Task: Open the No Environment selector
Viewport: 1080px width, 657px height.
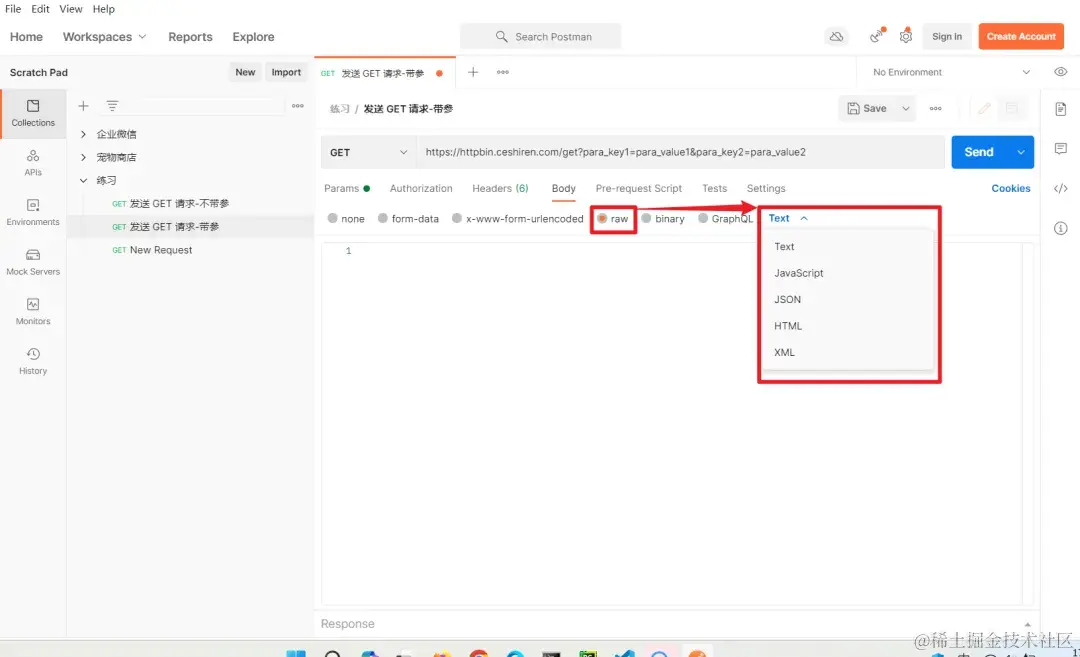Action: (952, 72)
